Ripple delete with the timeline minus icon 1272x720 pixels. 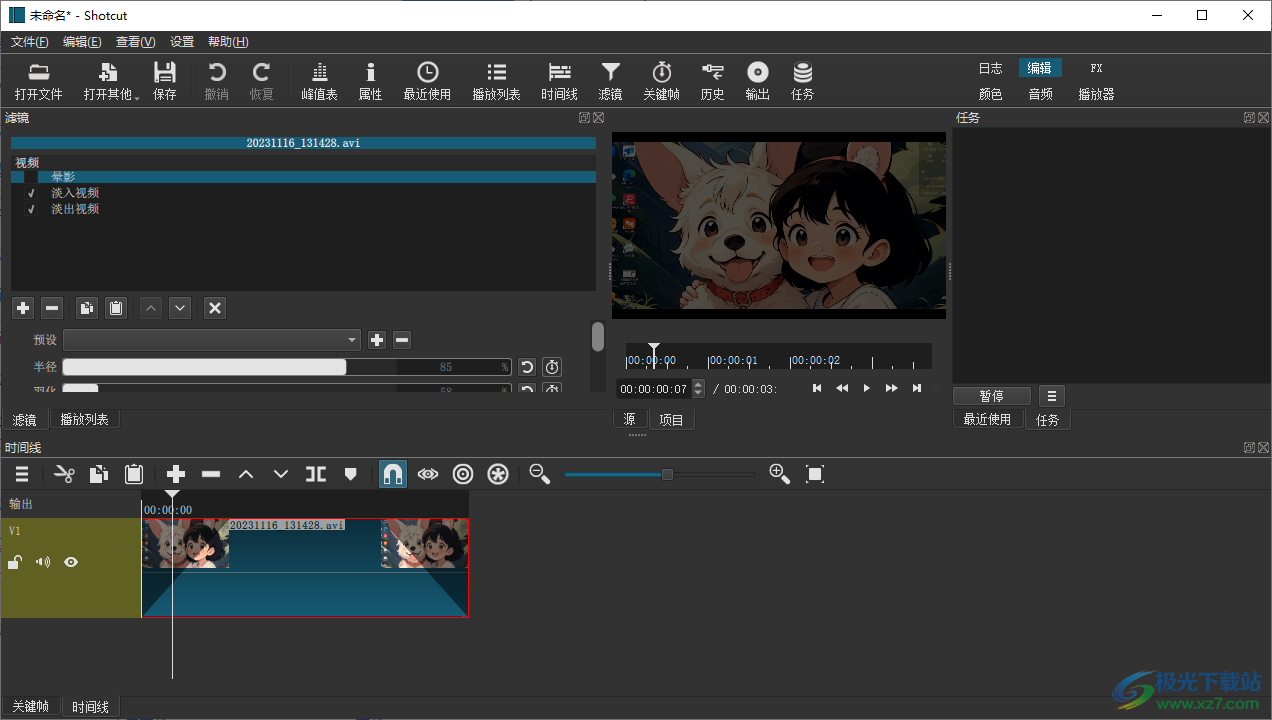(x=211, y=474)
